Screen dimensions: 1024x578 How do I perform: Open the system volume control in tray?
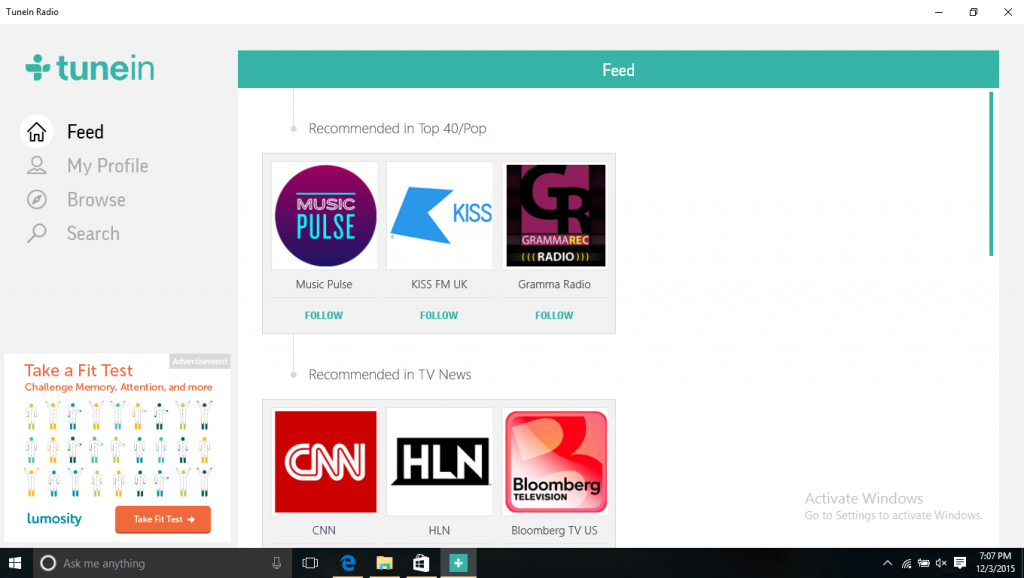940,563
